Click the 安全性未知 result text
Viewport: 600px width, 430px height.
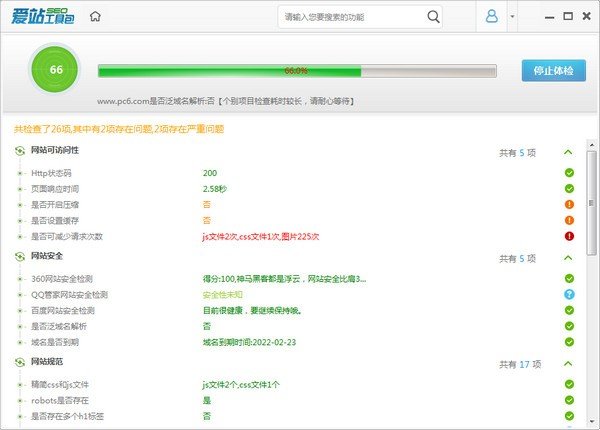[222, 295]
